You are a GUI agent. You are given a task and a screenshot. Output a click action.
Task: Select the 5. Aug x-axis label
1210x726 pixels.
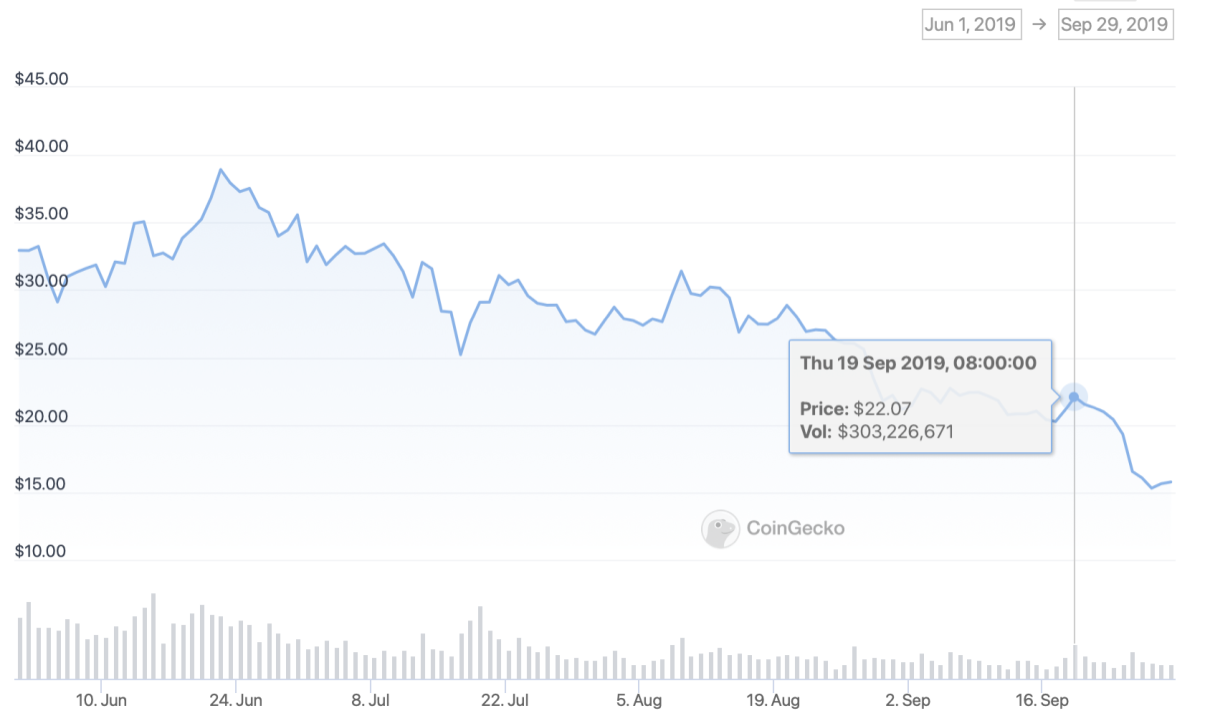[639, 700]
